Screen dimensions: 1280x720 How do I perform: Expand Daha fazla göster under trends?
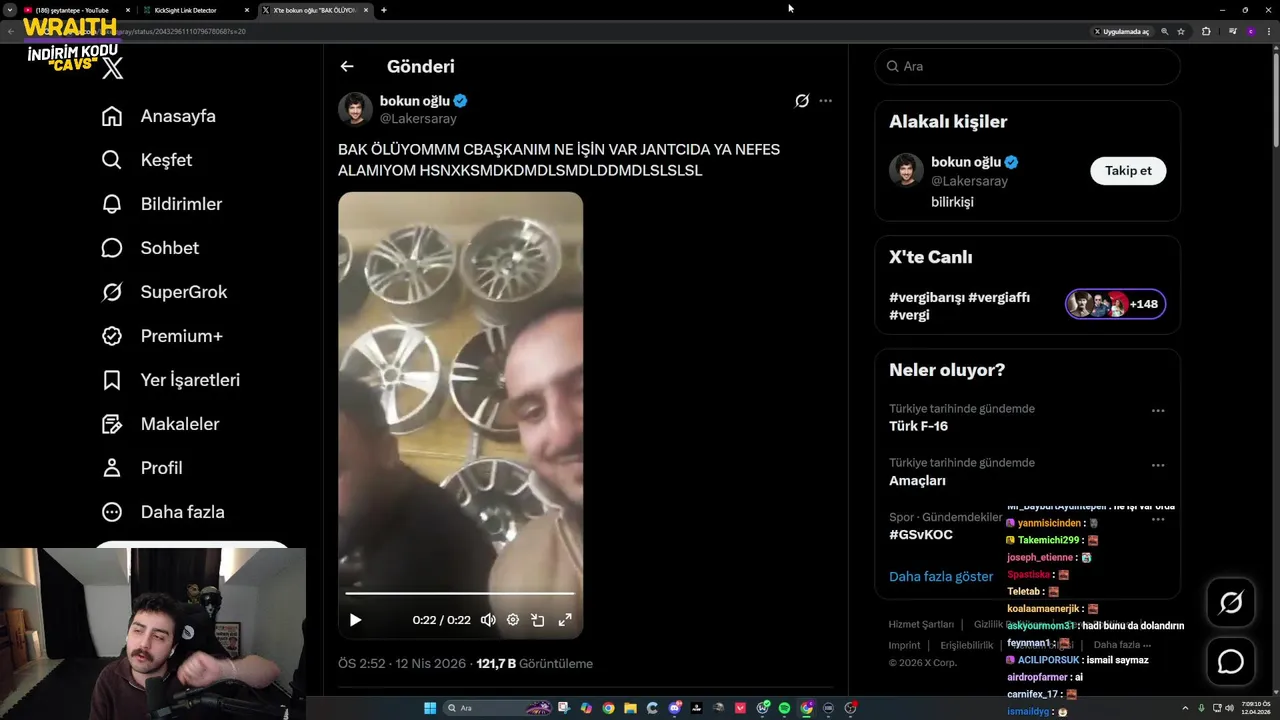coord(941,577)
